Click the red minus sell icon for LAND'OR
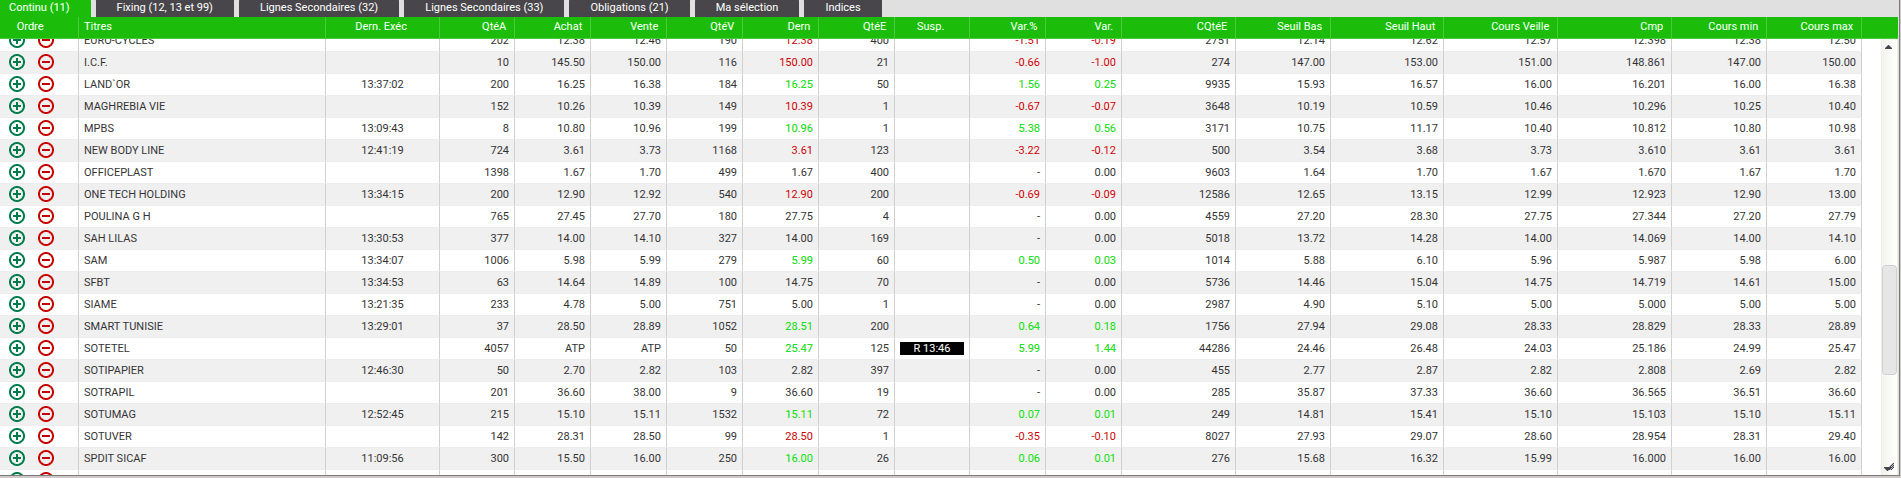1901x478 pixels. click(x=46, y=84)
